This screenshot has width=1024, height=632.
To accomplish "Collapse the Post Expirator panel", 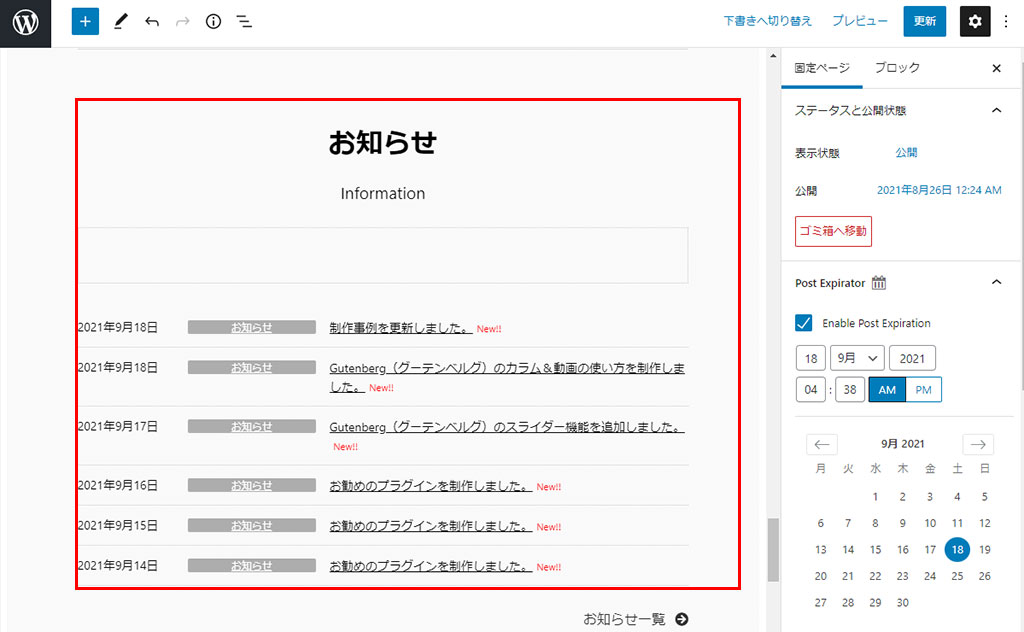I will pos(996,283).
